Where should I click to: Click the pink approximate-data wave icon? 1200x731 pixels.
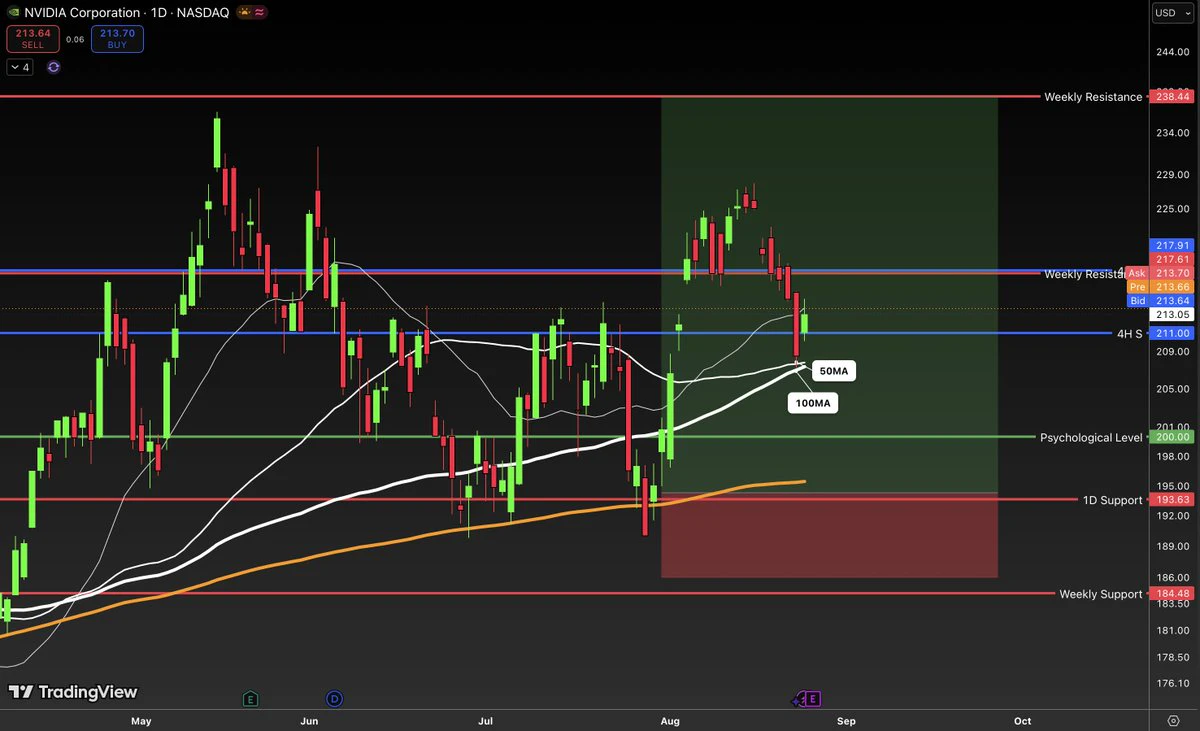[x=260, y=13]
